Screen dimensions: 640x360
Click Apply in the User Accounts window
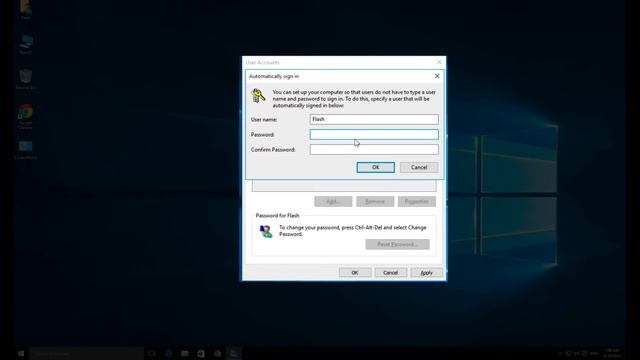(427, 273)
